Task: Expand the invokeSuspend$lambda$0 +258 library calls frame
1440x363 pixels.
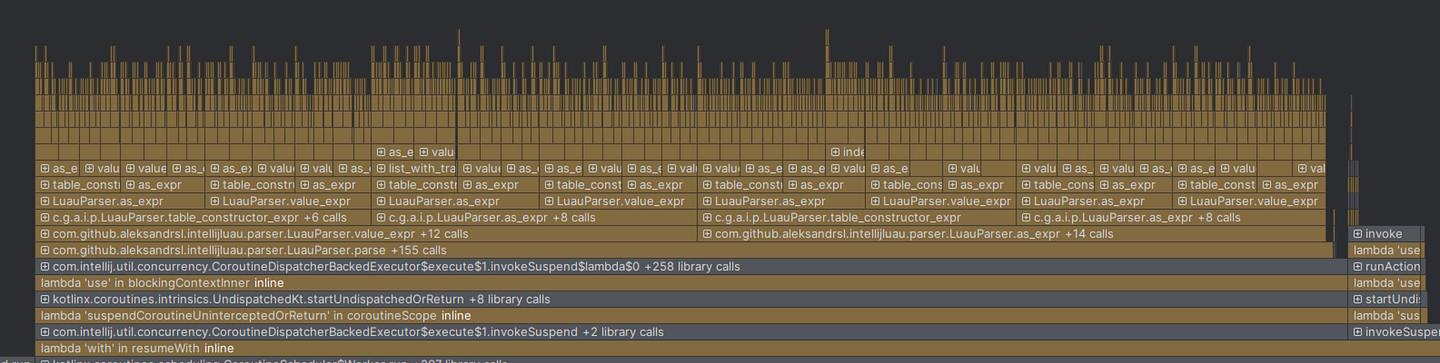Action: click(44, 267)
